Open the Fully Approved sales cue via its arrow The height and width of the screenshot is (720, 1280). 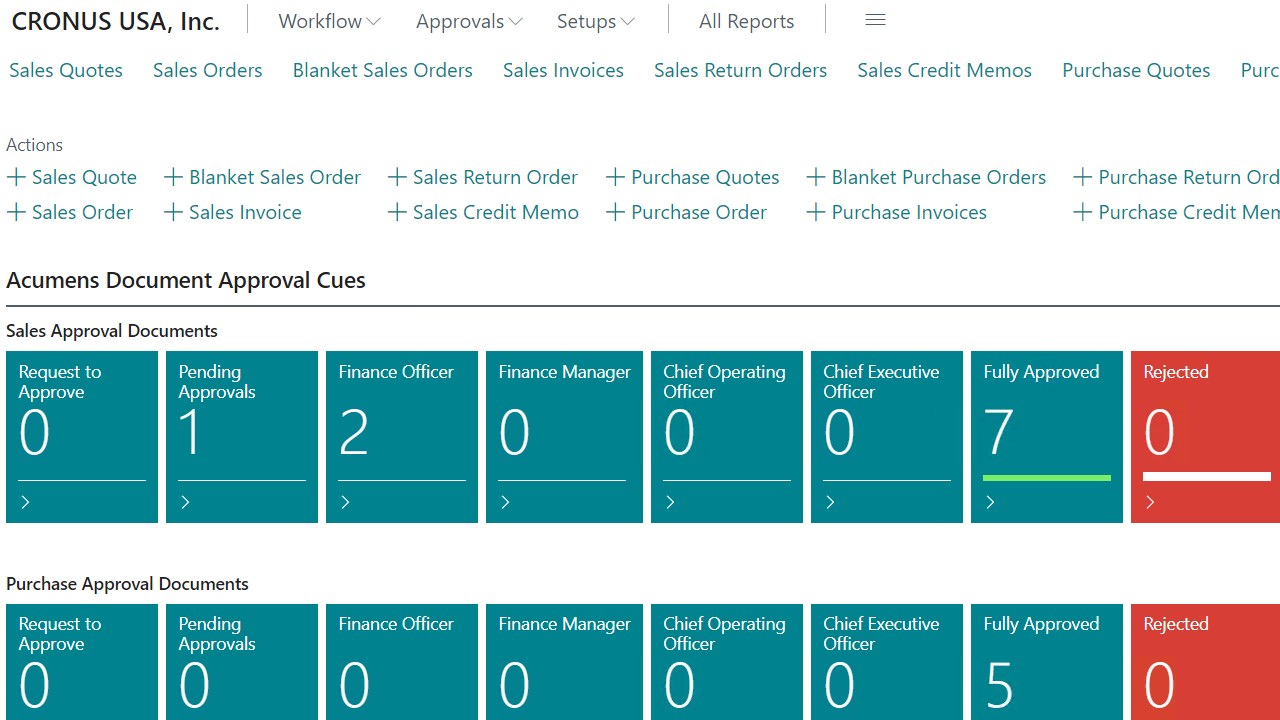pos(990,502)
